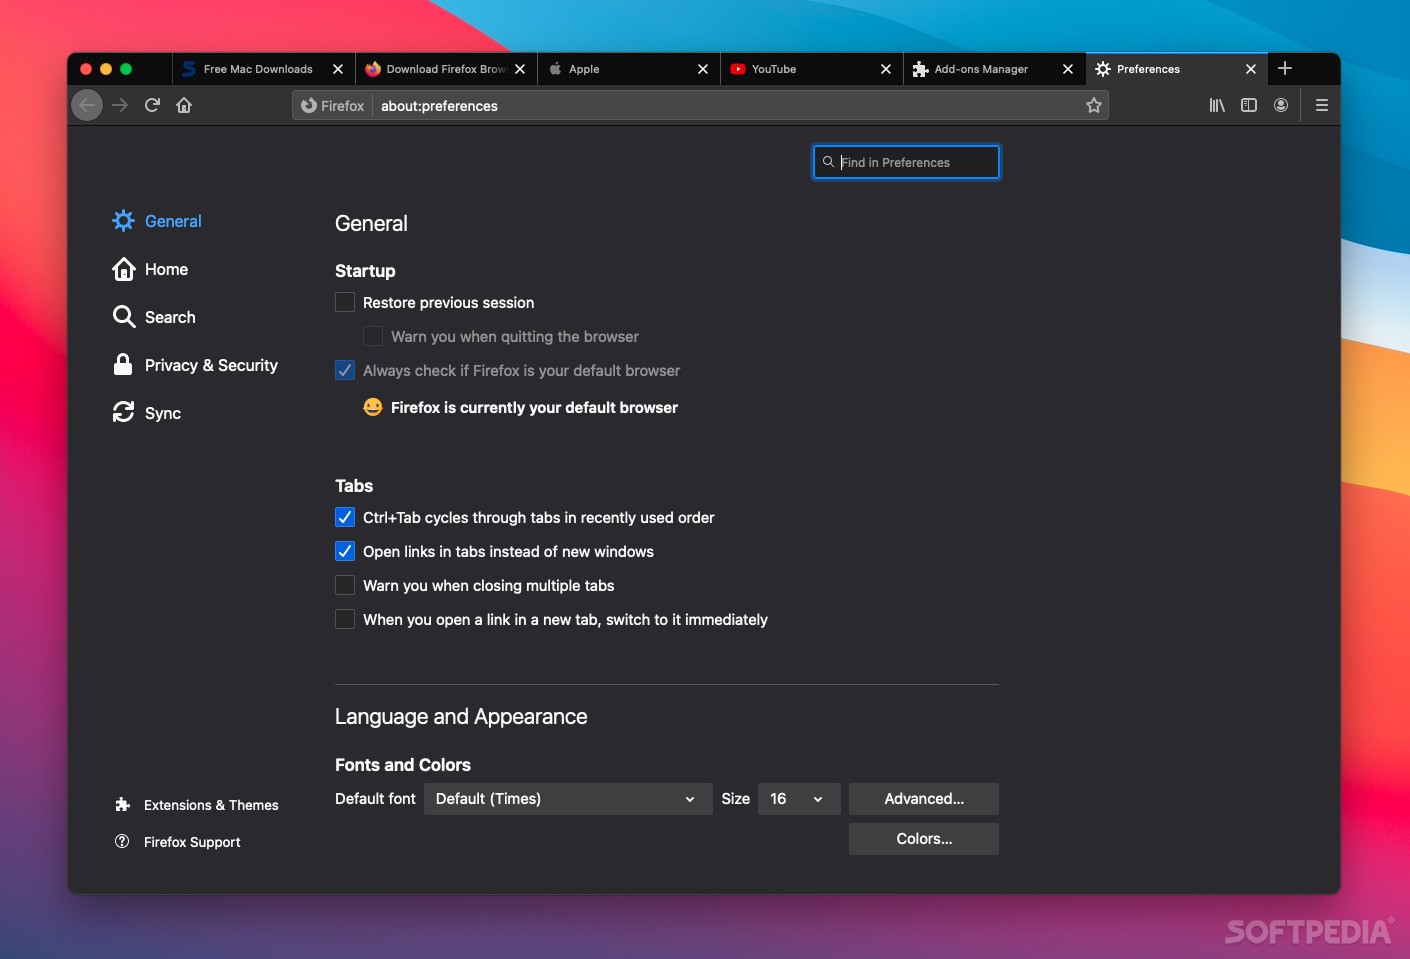Click the Advanced font settings button
This screenshot has width=1410, height=959.
tap(923, 799)
